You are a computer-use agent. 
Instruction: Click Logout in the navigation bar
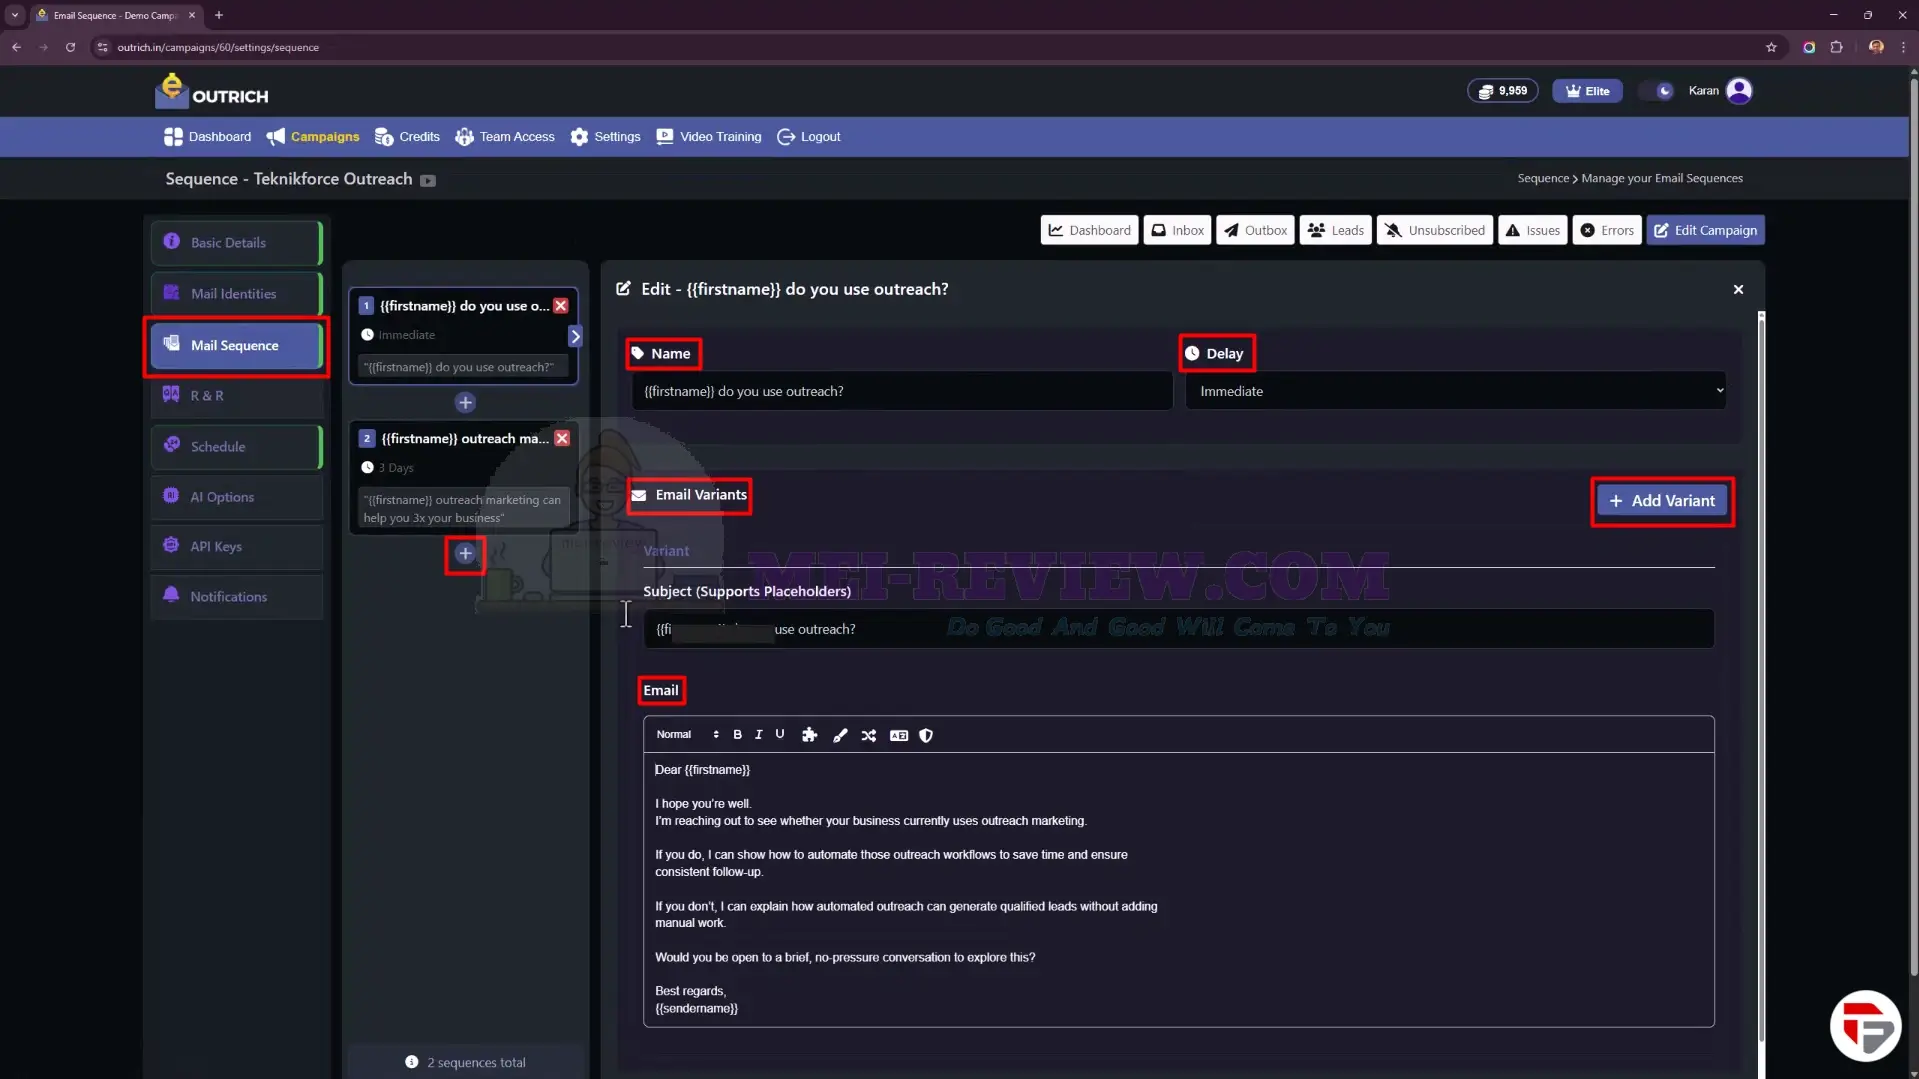809,137
